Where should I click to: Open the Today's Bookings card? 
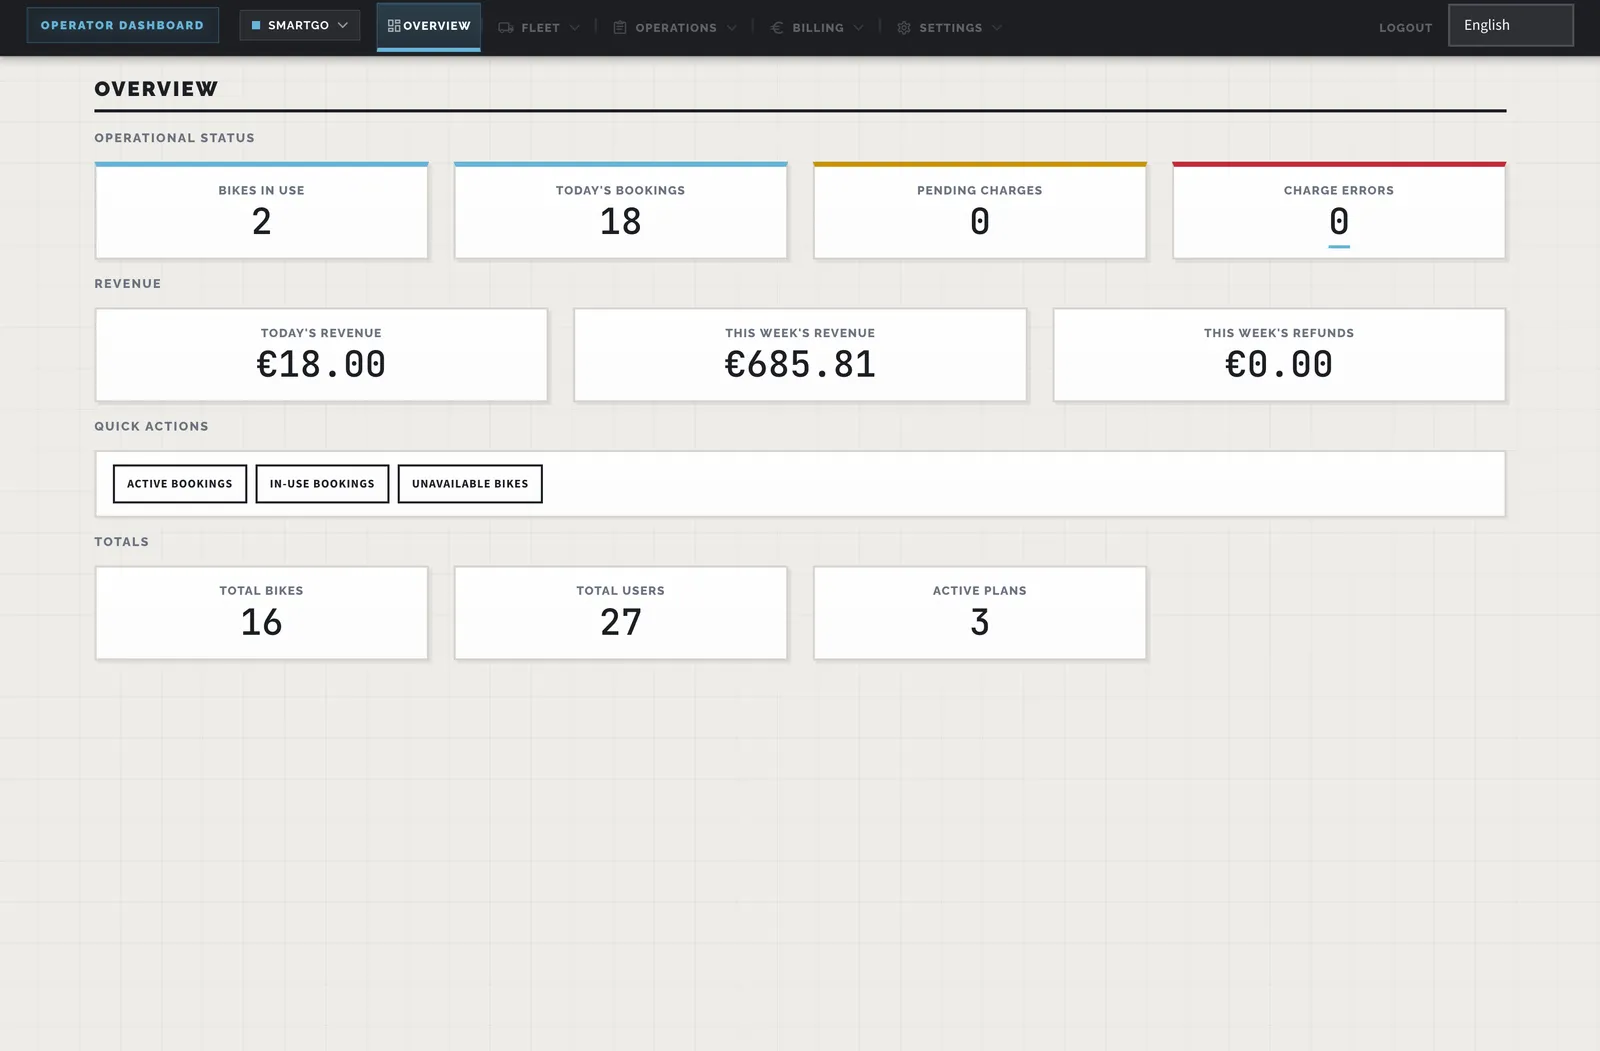[621, 211]
